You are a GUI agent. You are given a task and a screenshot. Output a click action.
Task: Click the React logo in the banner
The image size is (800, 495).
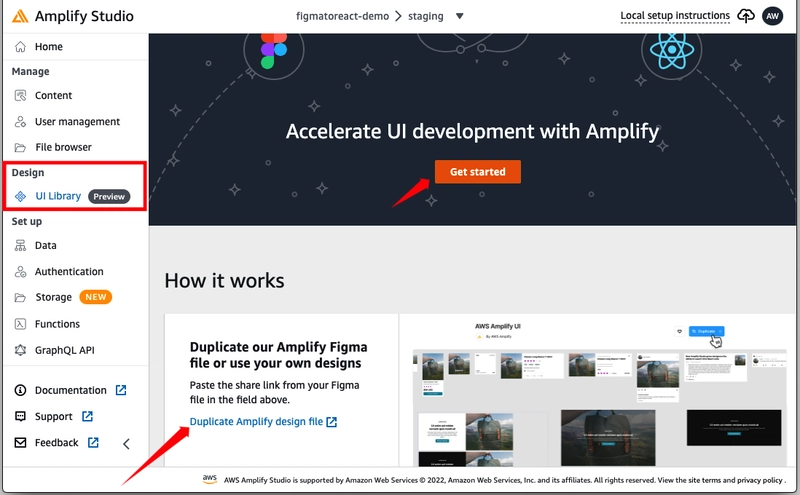[671, 51]
